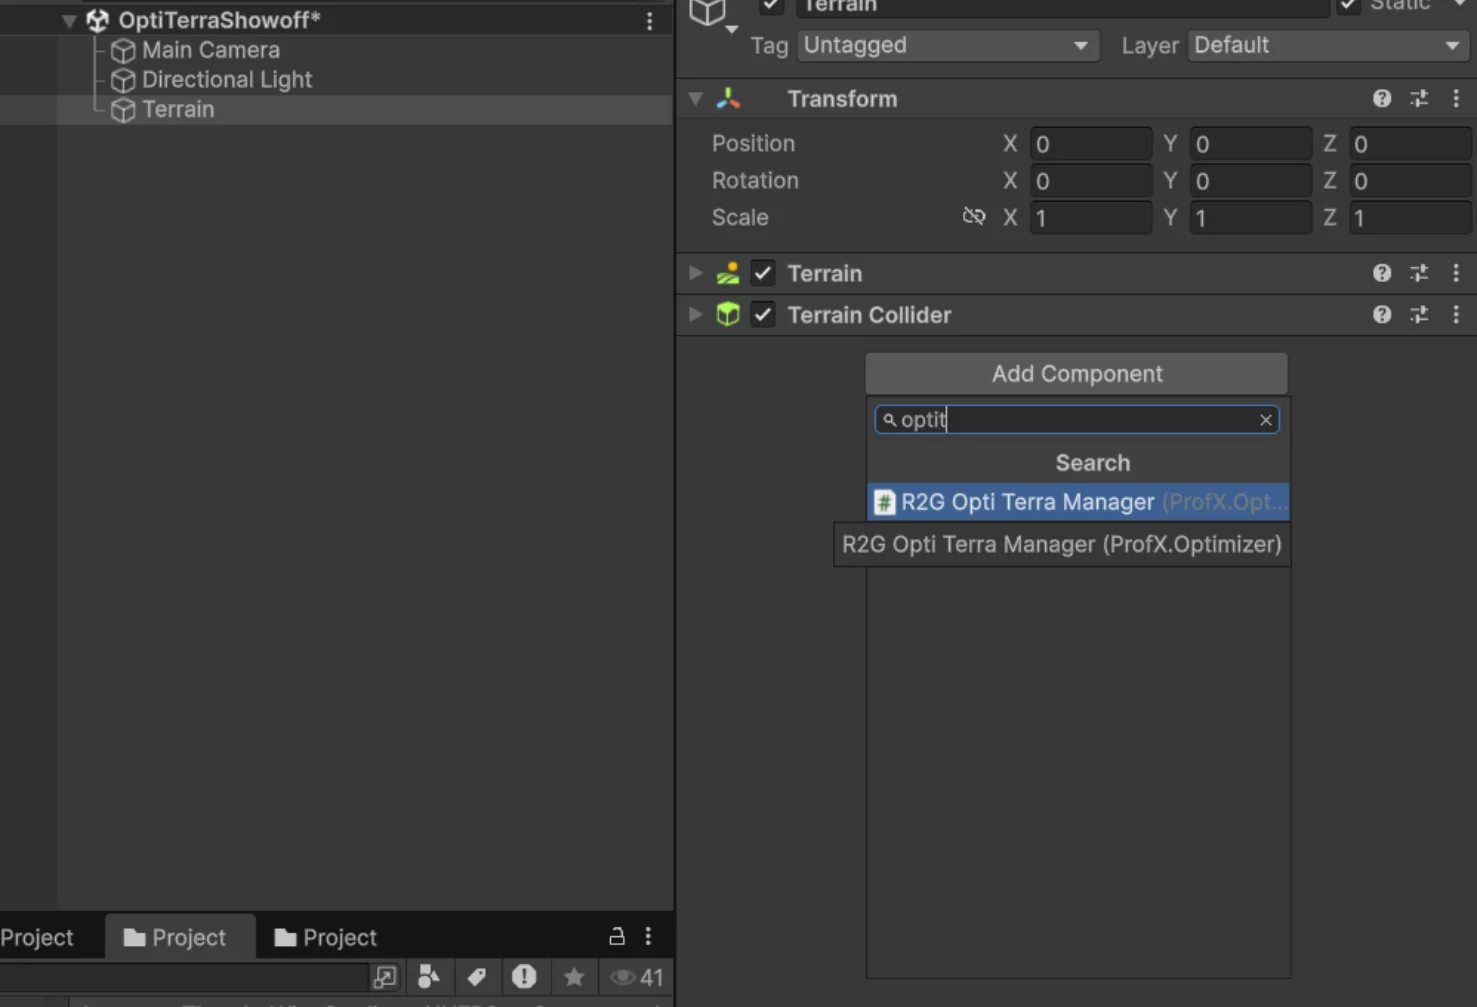Open Search by Label tag icon
1477x1007 pixels.
[x=477, y=977]
